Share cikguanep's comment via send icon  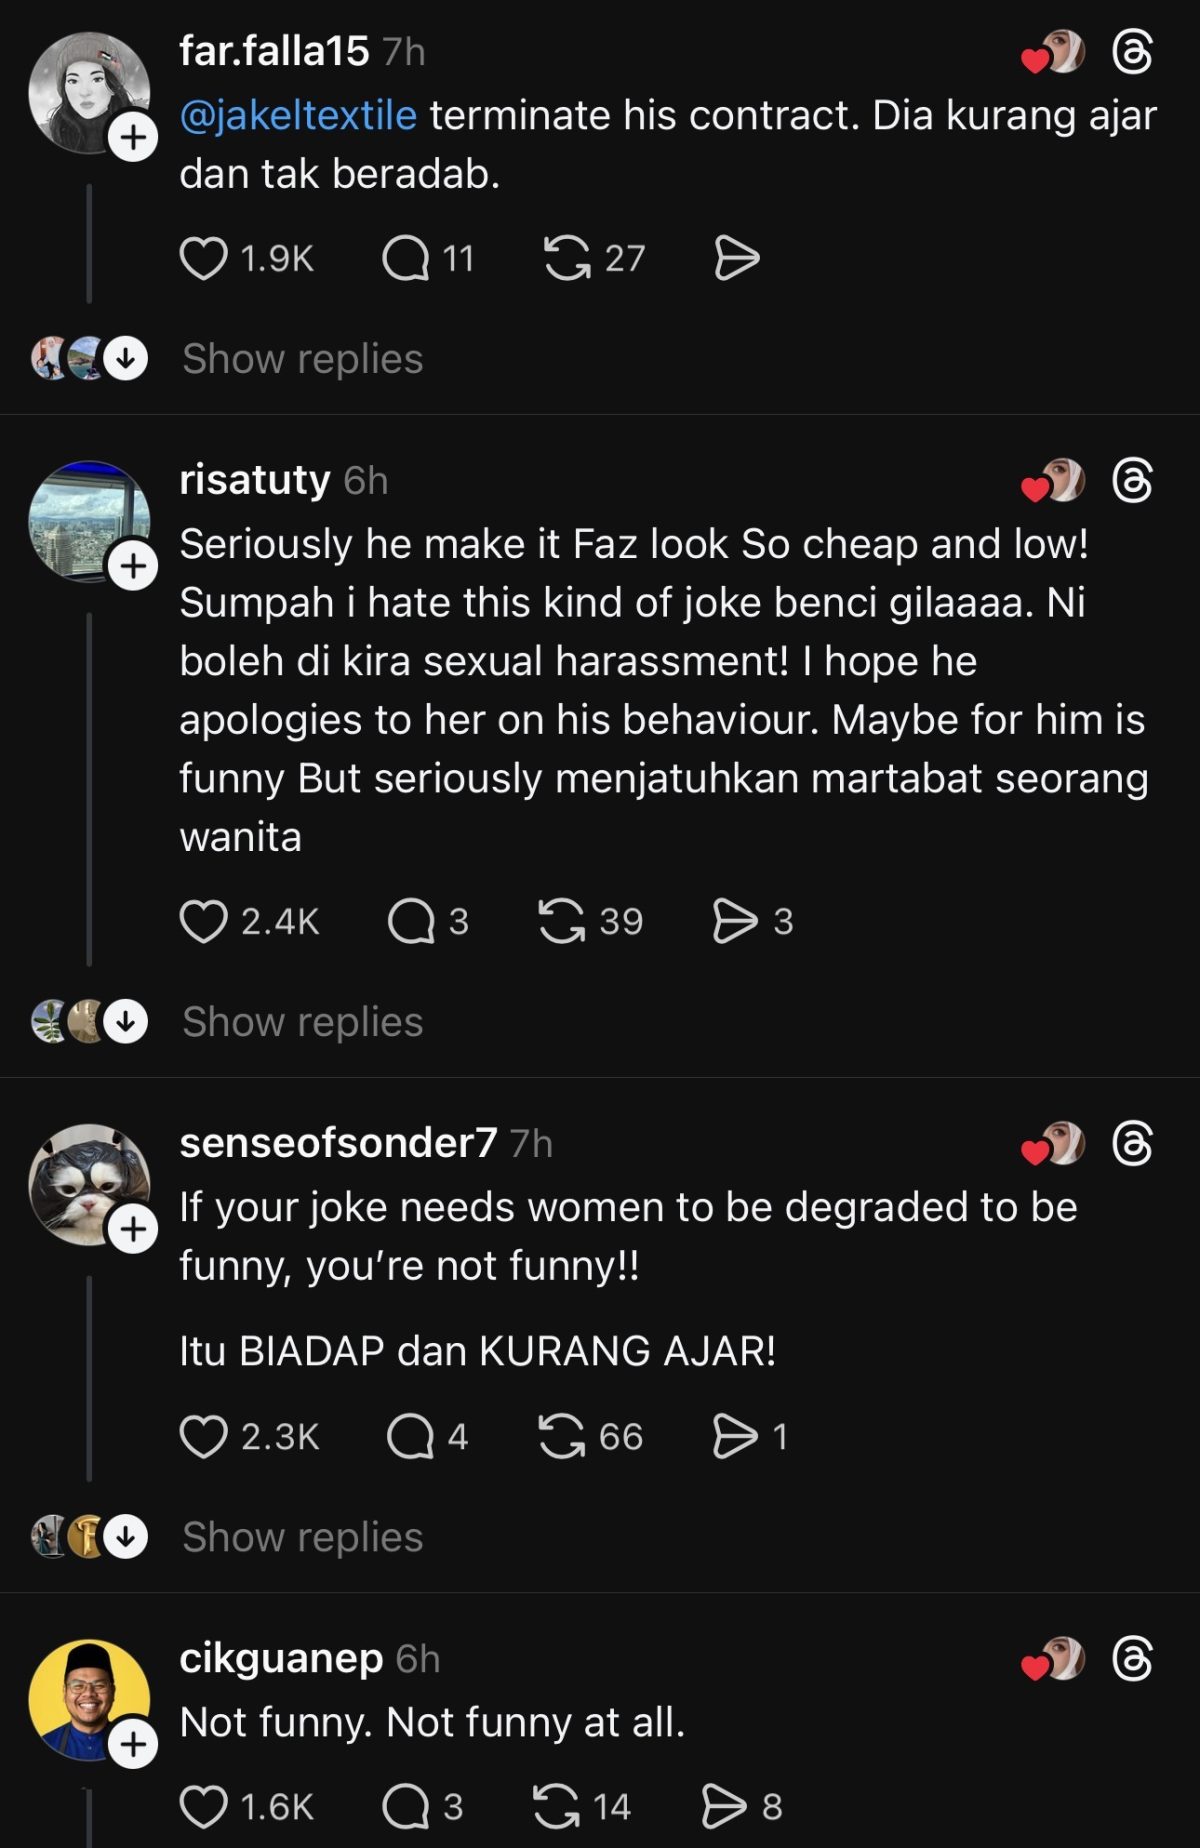[724, 1807]
